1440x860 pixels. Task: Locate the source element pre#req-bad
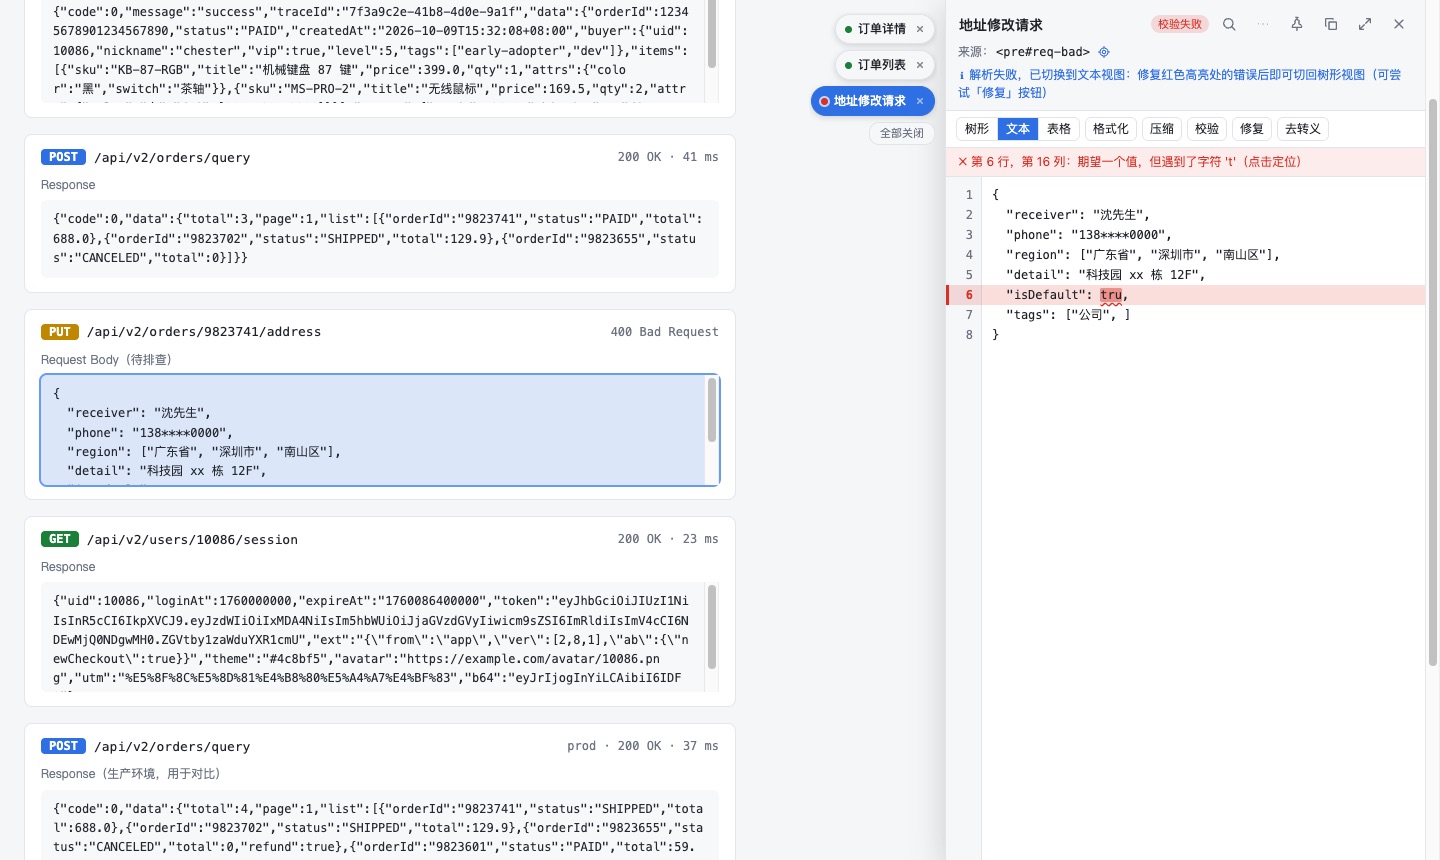point(1104,52)
